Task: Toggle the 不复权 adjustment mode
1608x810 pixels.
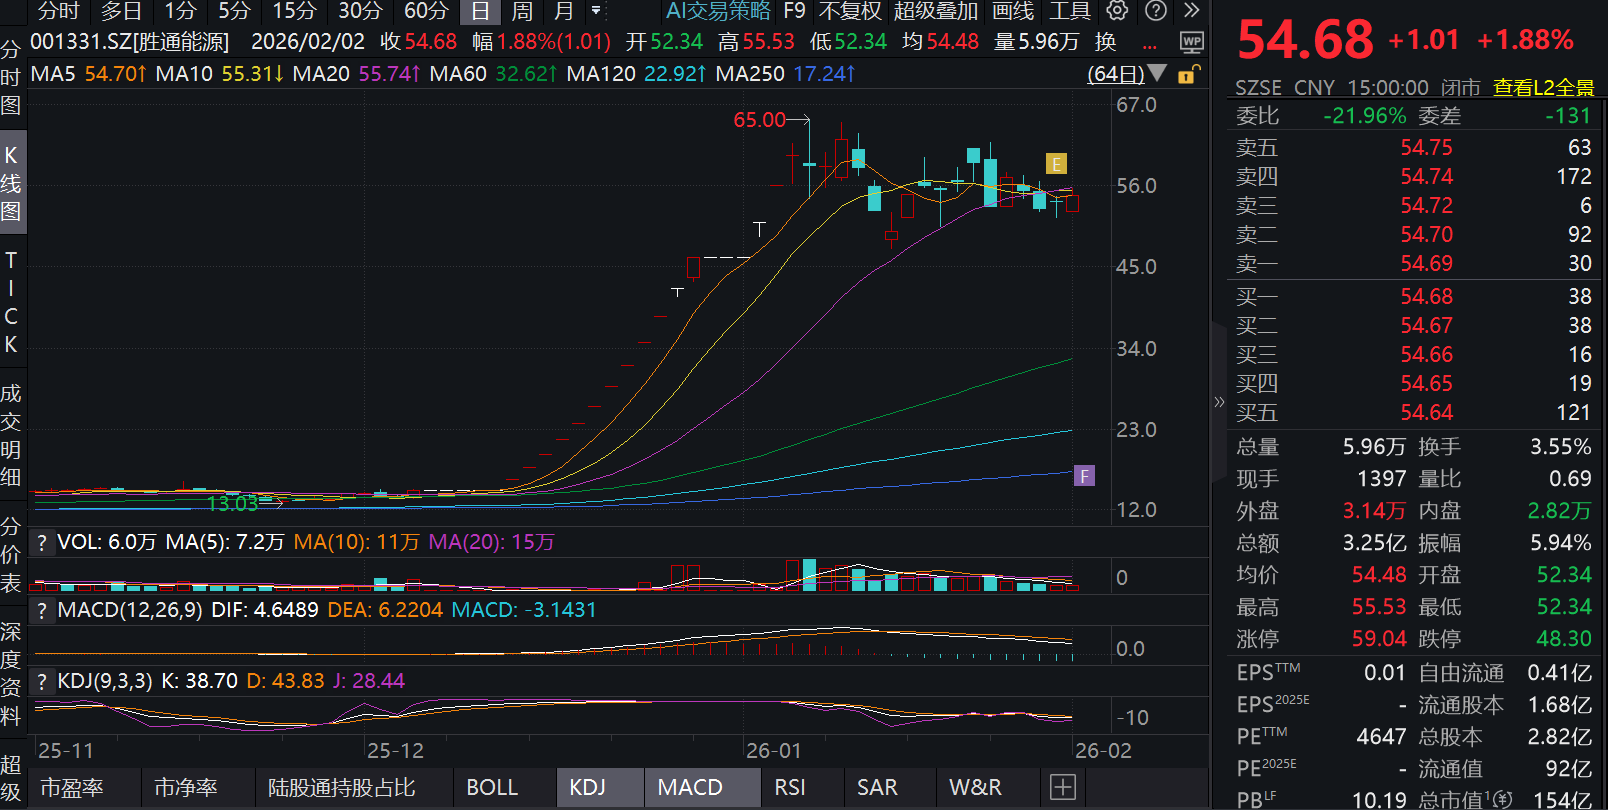Action: 849,11
